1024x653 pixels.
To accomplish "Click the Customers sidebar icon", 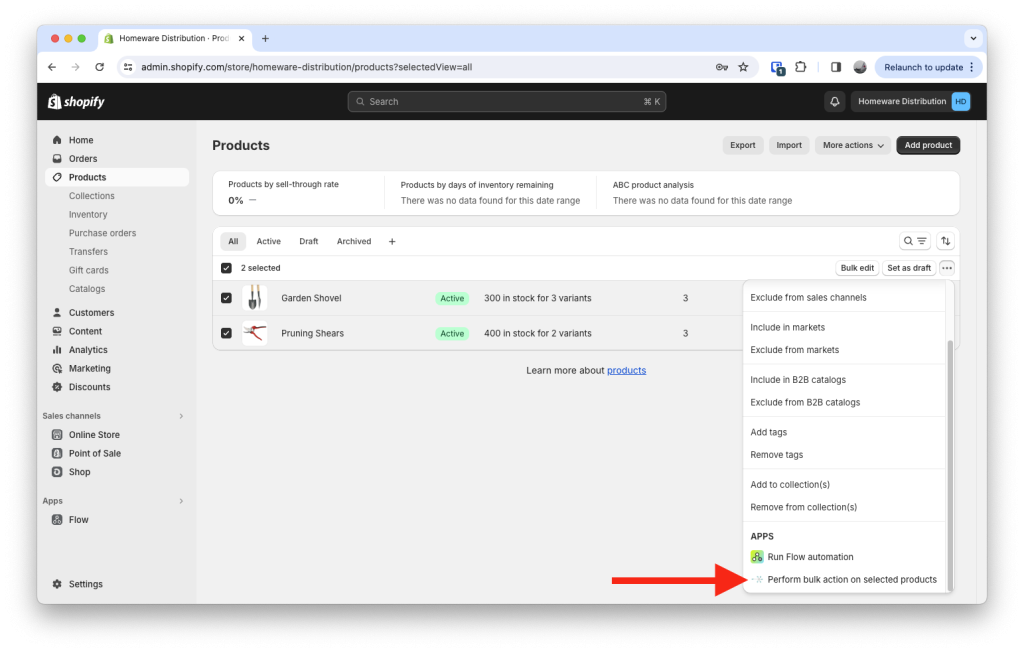I will [57, 313].
